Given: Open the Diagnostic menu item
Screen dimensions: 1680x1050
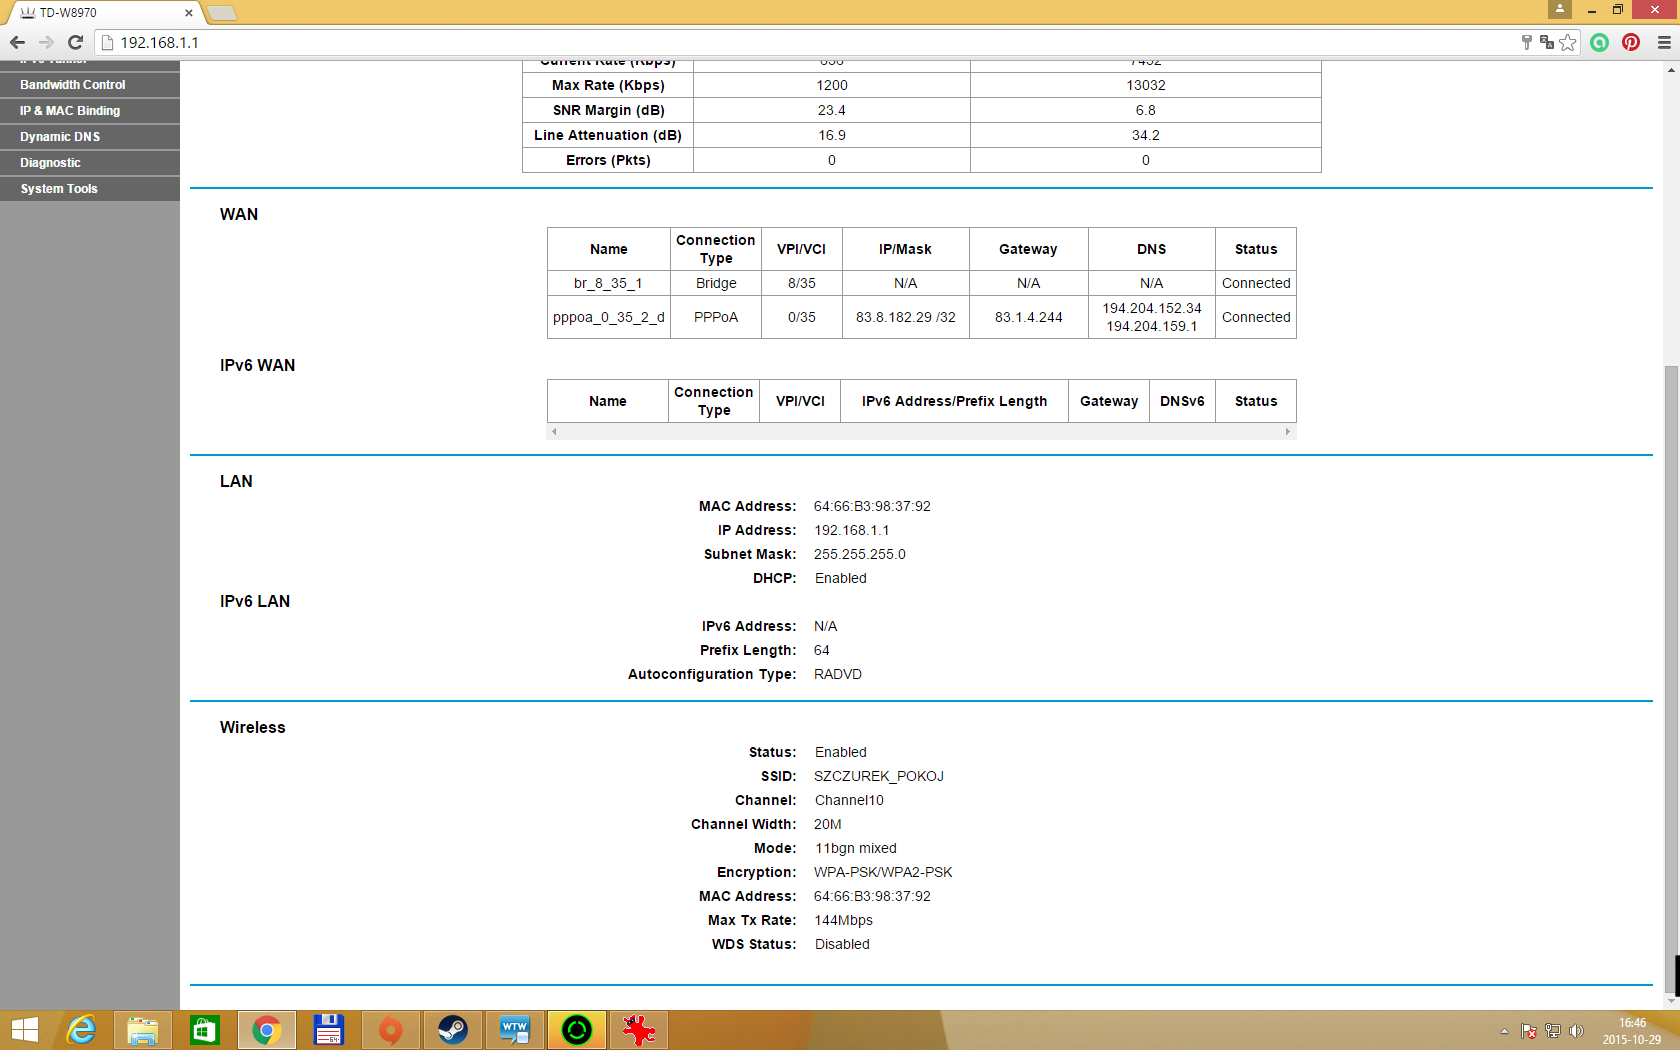Looking at the screenshot, I should tap(50, 163).
